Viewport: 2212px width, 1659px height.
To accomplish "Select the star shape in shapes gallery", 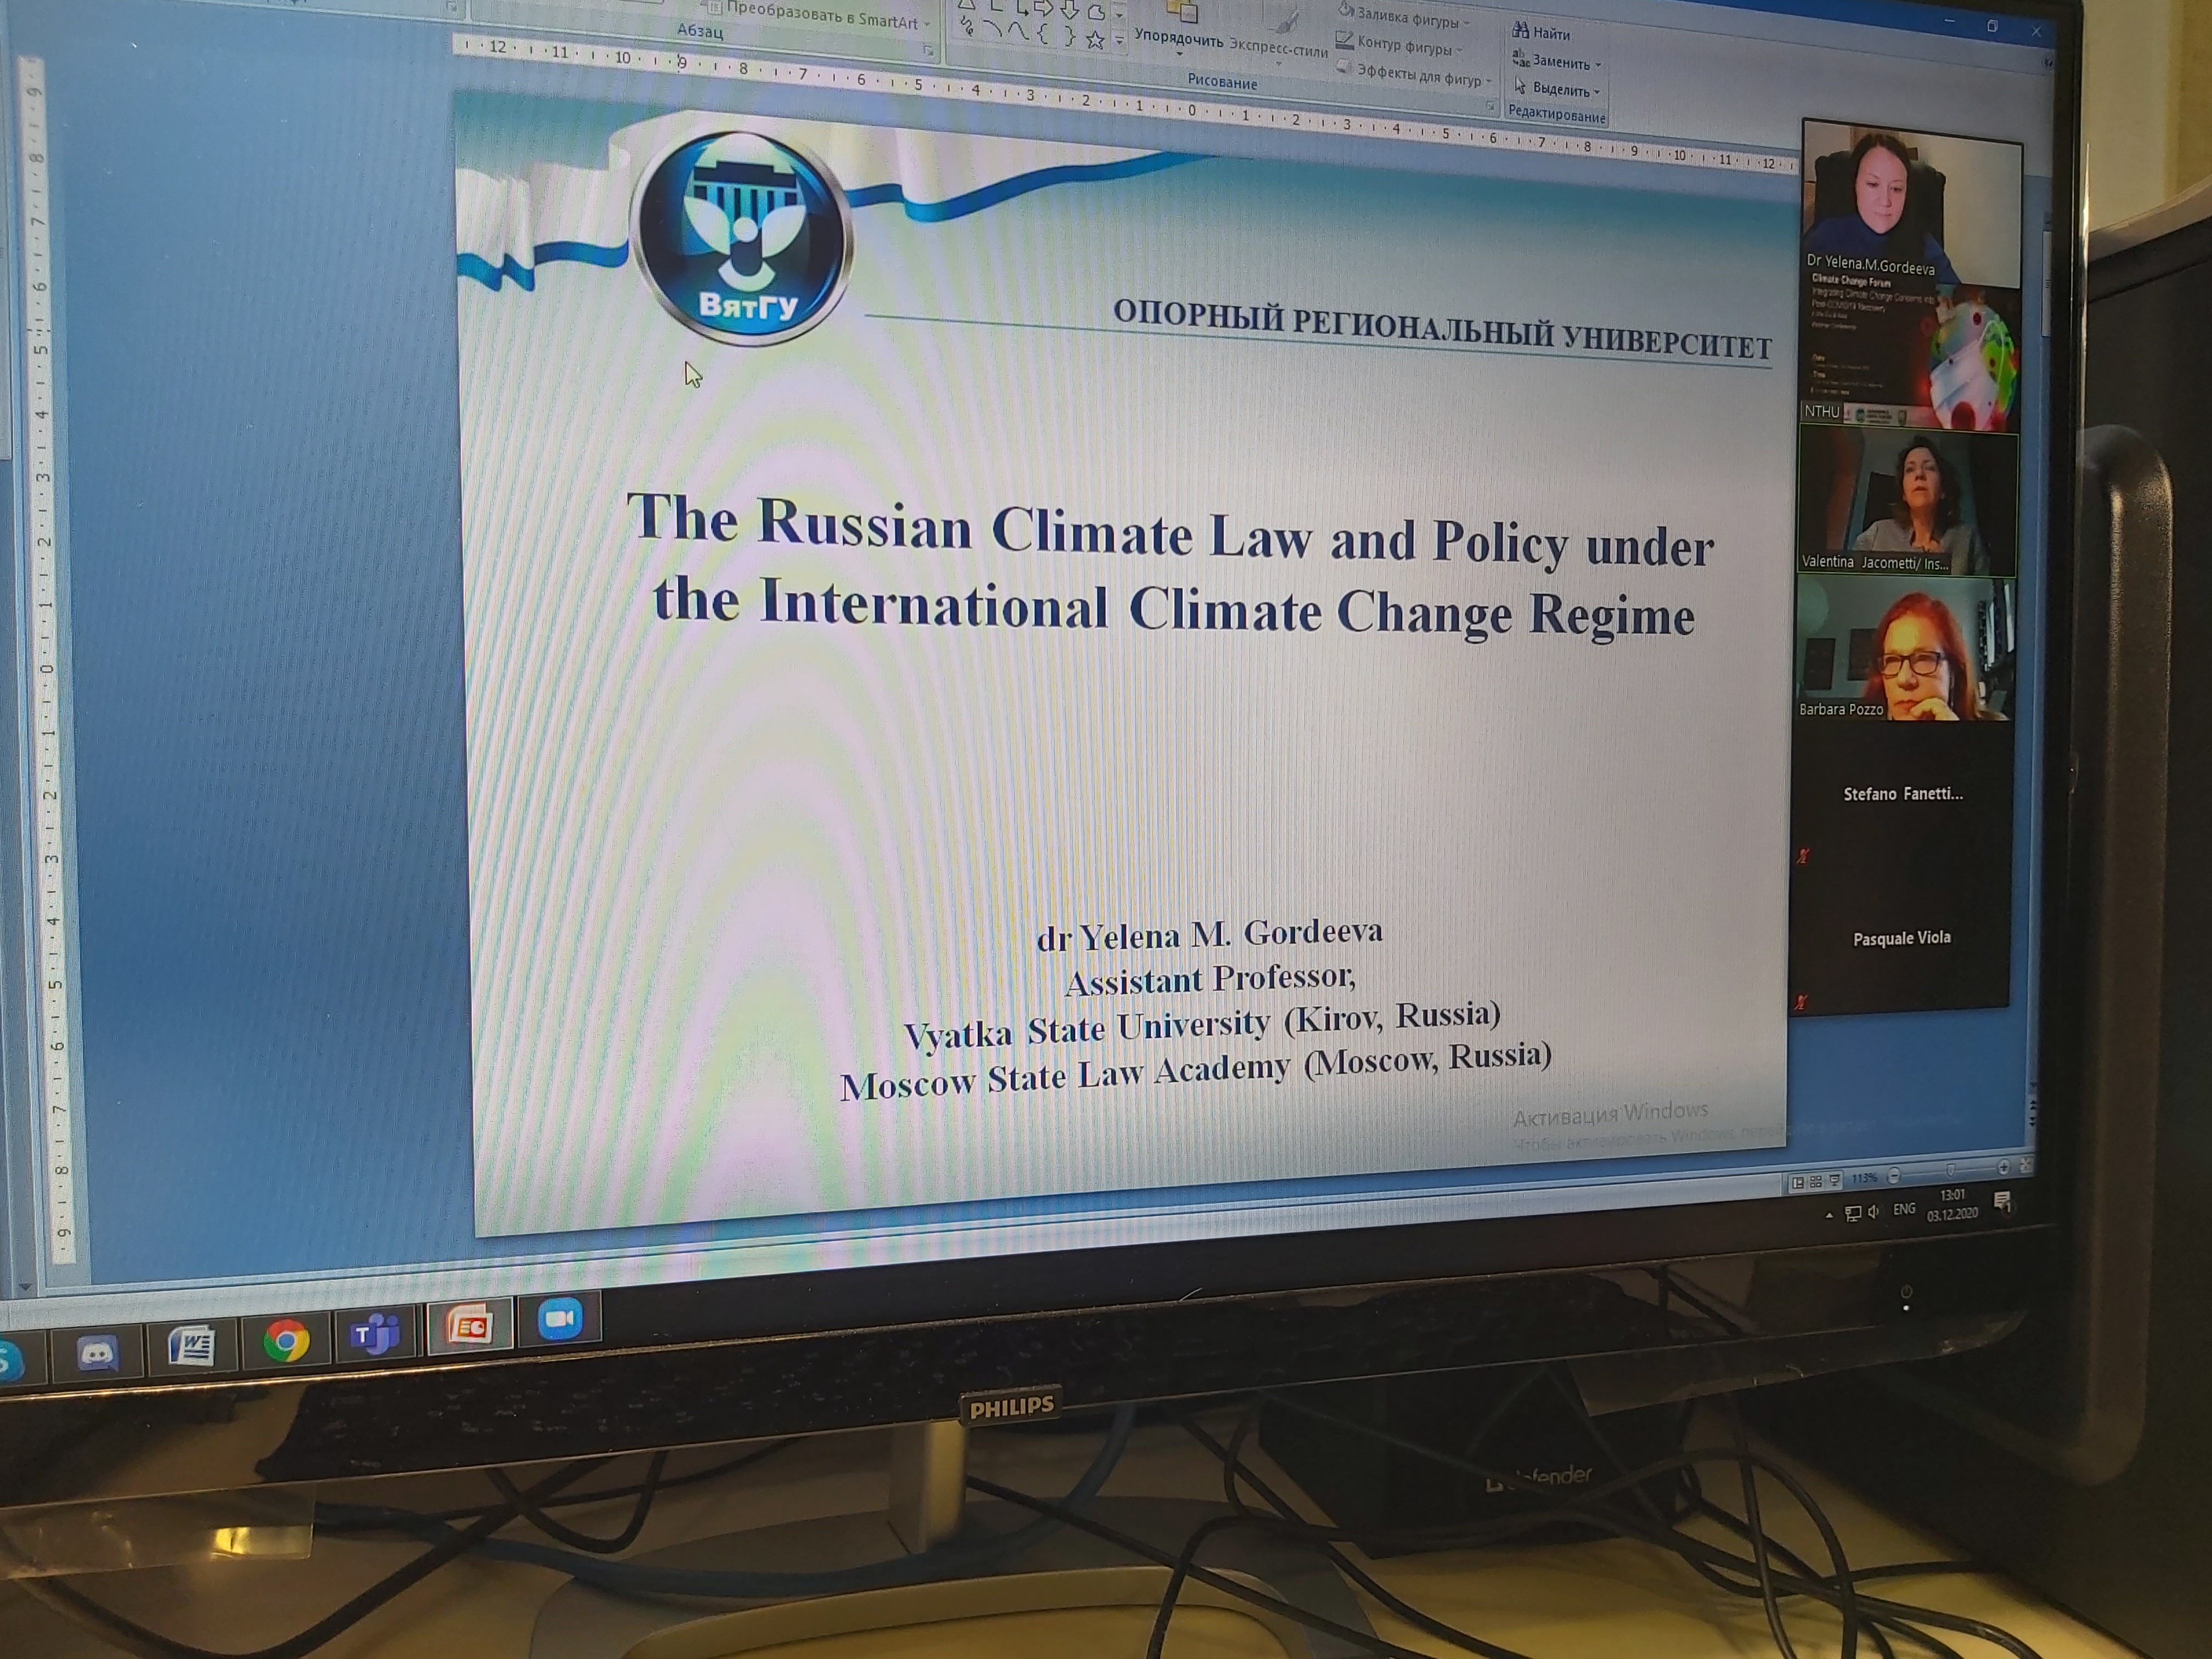I will [1095, 40].
